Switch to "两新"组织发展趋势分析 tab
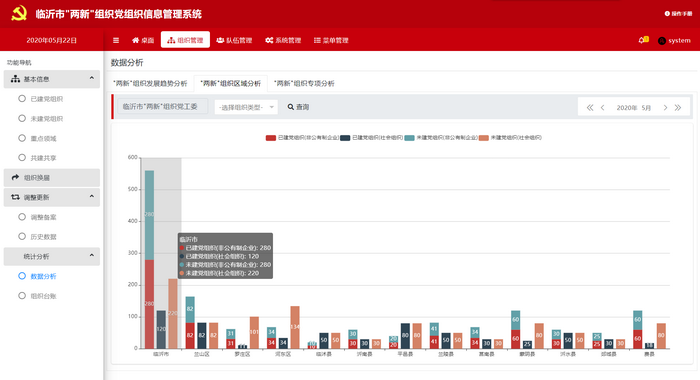The image size is (700, 380). 150,84
